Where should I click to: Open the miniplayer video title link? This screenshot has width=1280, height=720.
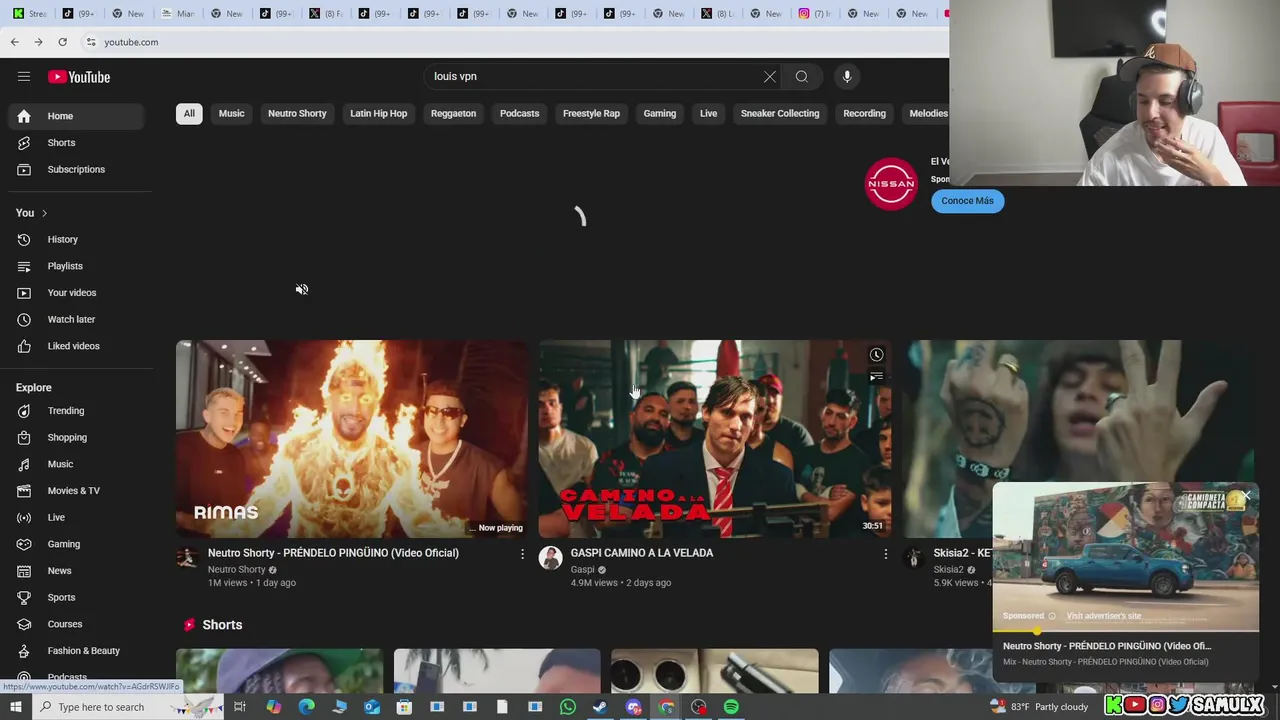click(1106, 646)
